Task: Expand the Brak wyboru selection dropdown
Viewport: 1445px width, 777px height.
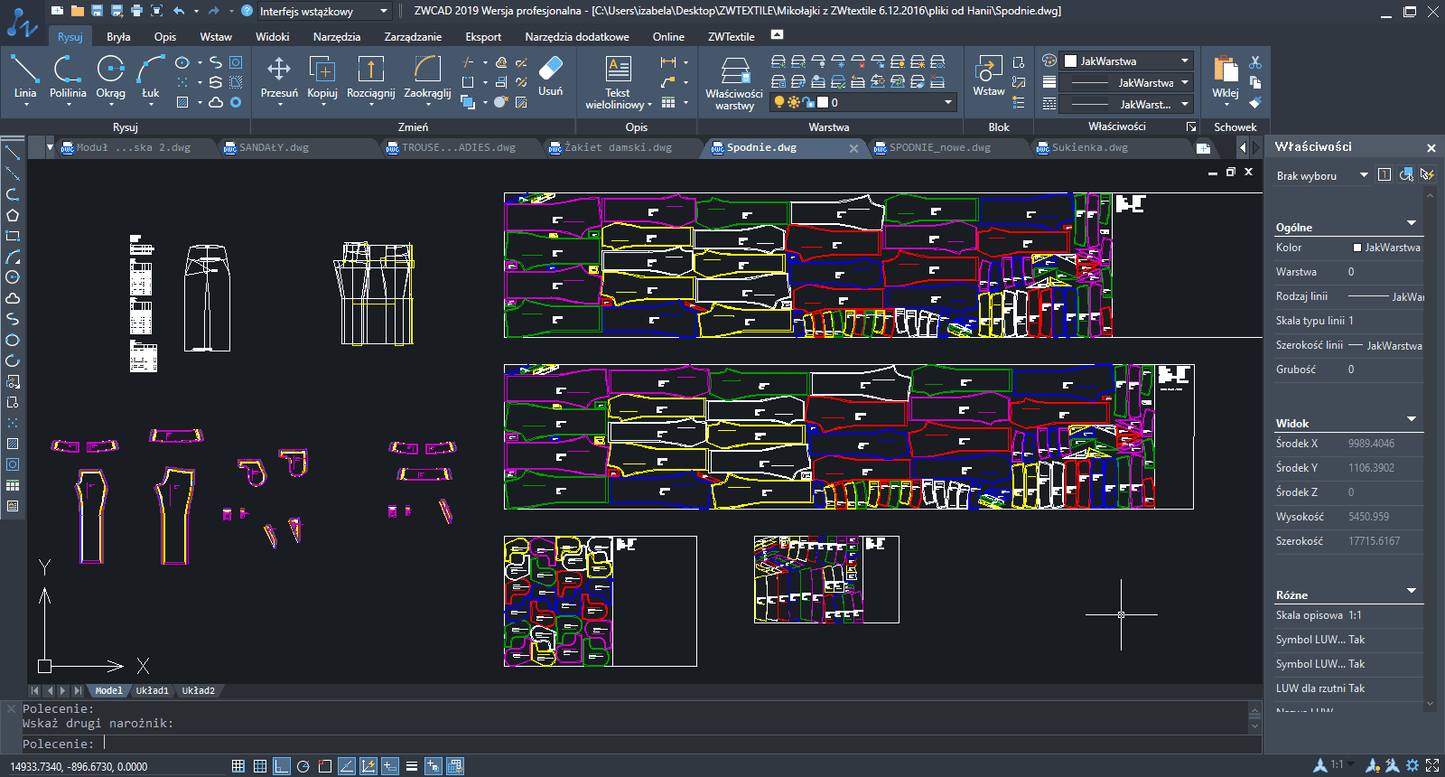Action: click(1322, 175)
